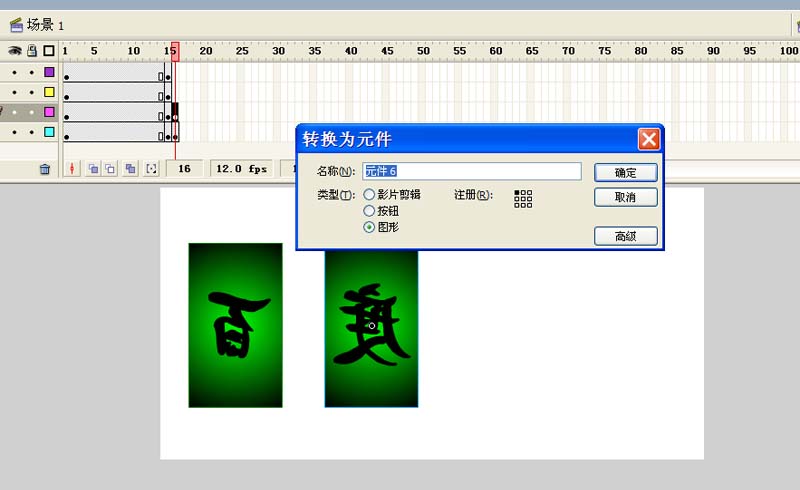Select frame 15 keyframe of purple-swatch layer
The height and width of the screenshot is (490, 800).
pyautogui.click(x=168, y=73)
